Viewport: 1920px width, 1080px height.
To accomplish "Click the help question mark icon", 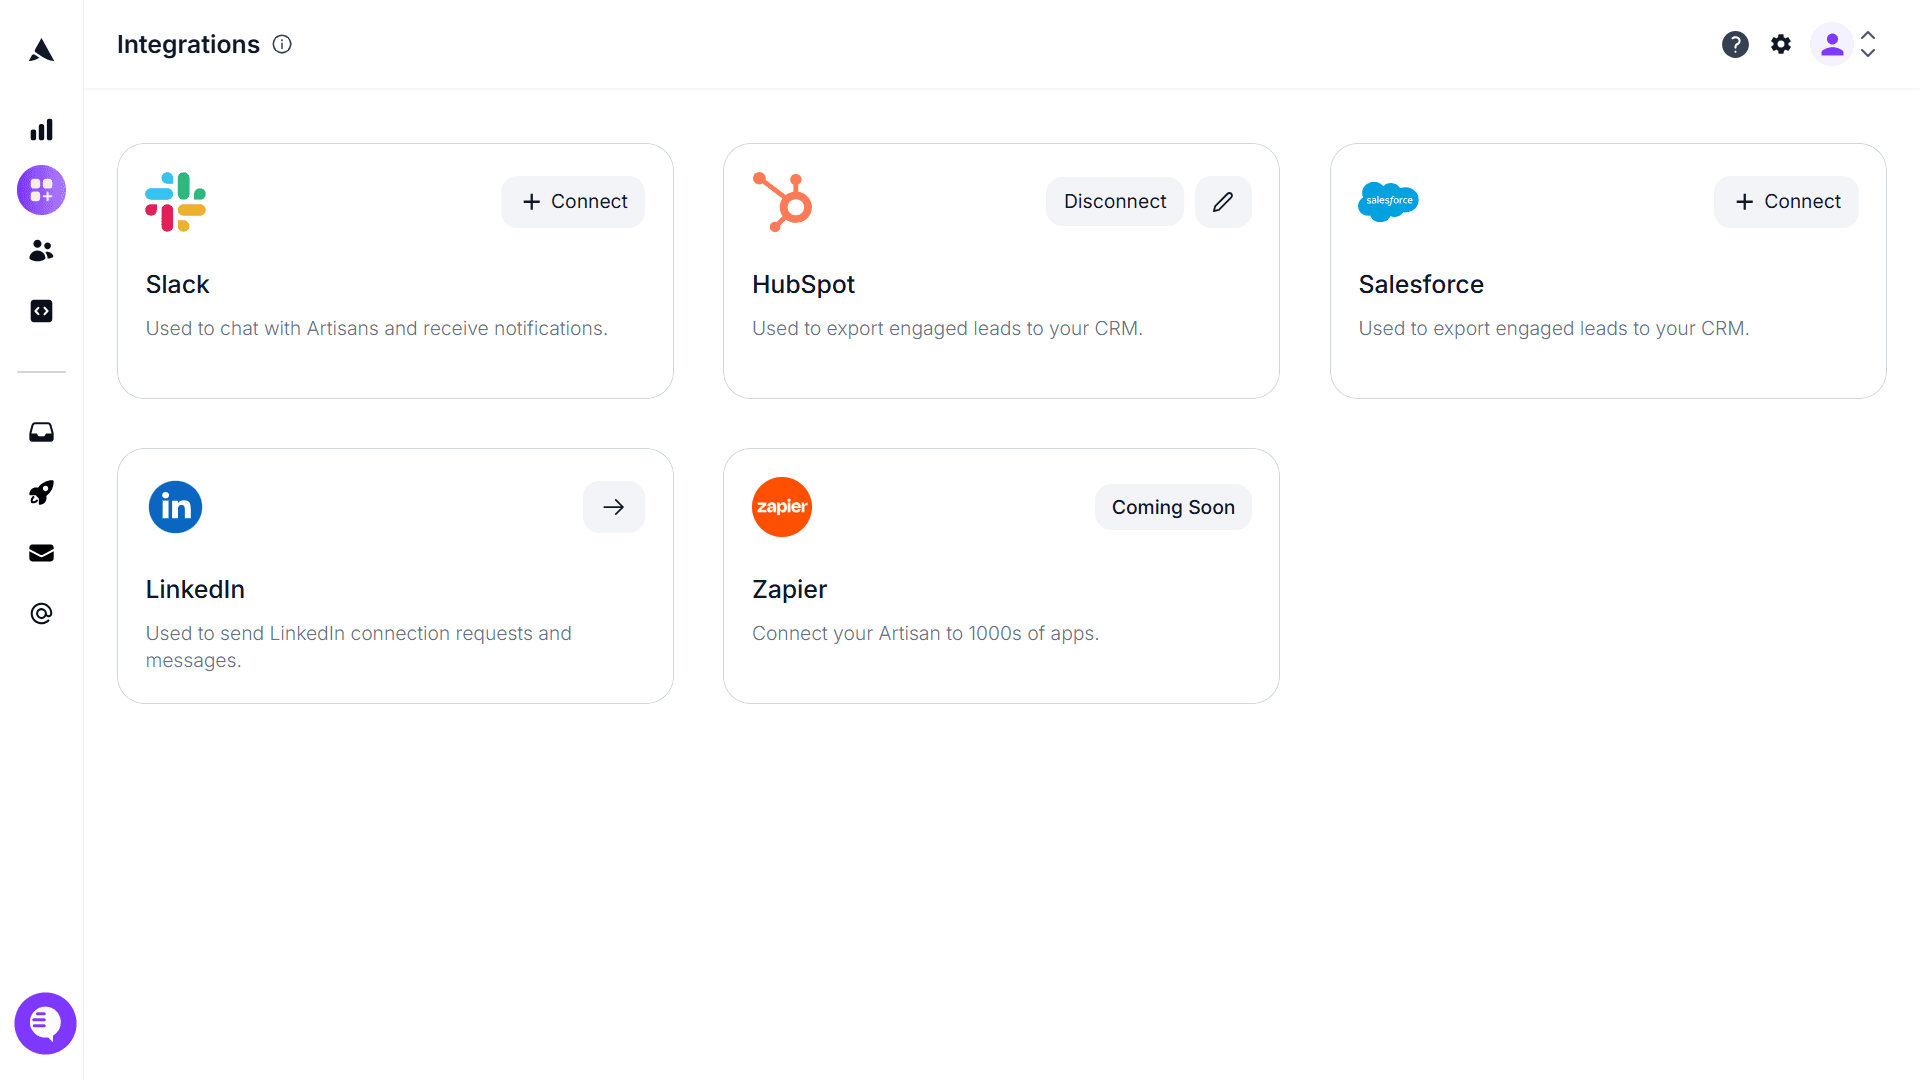I will tap(1735, 44).
